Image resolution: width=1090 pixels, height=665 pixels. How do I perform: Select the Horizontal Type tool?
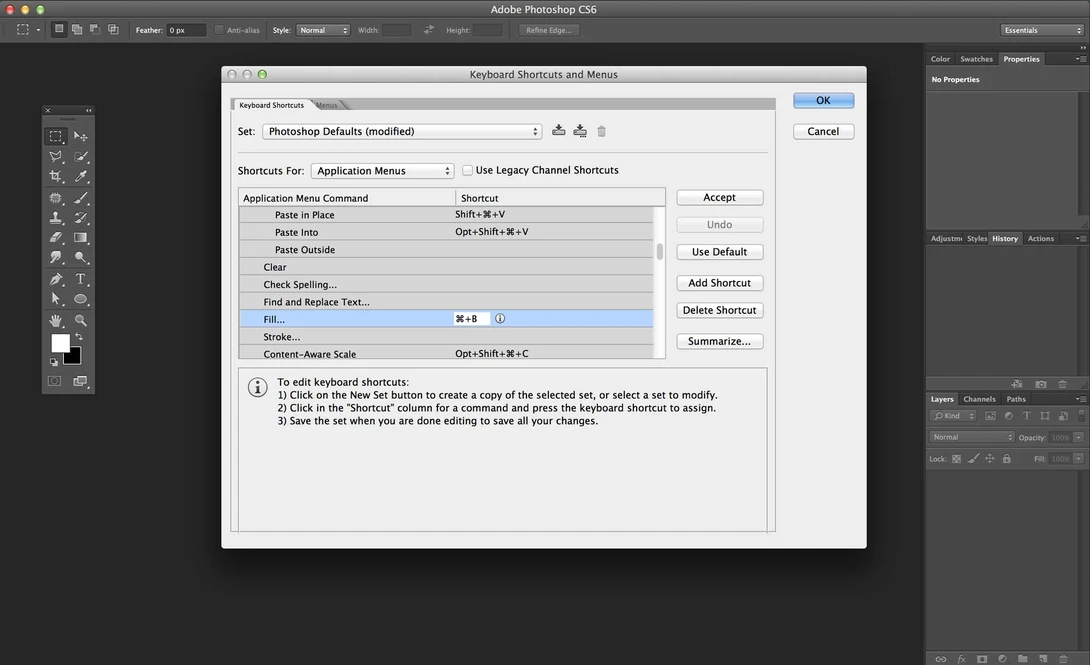coord(81,279)
